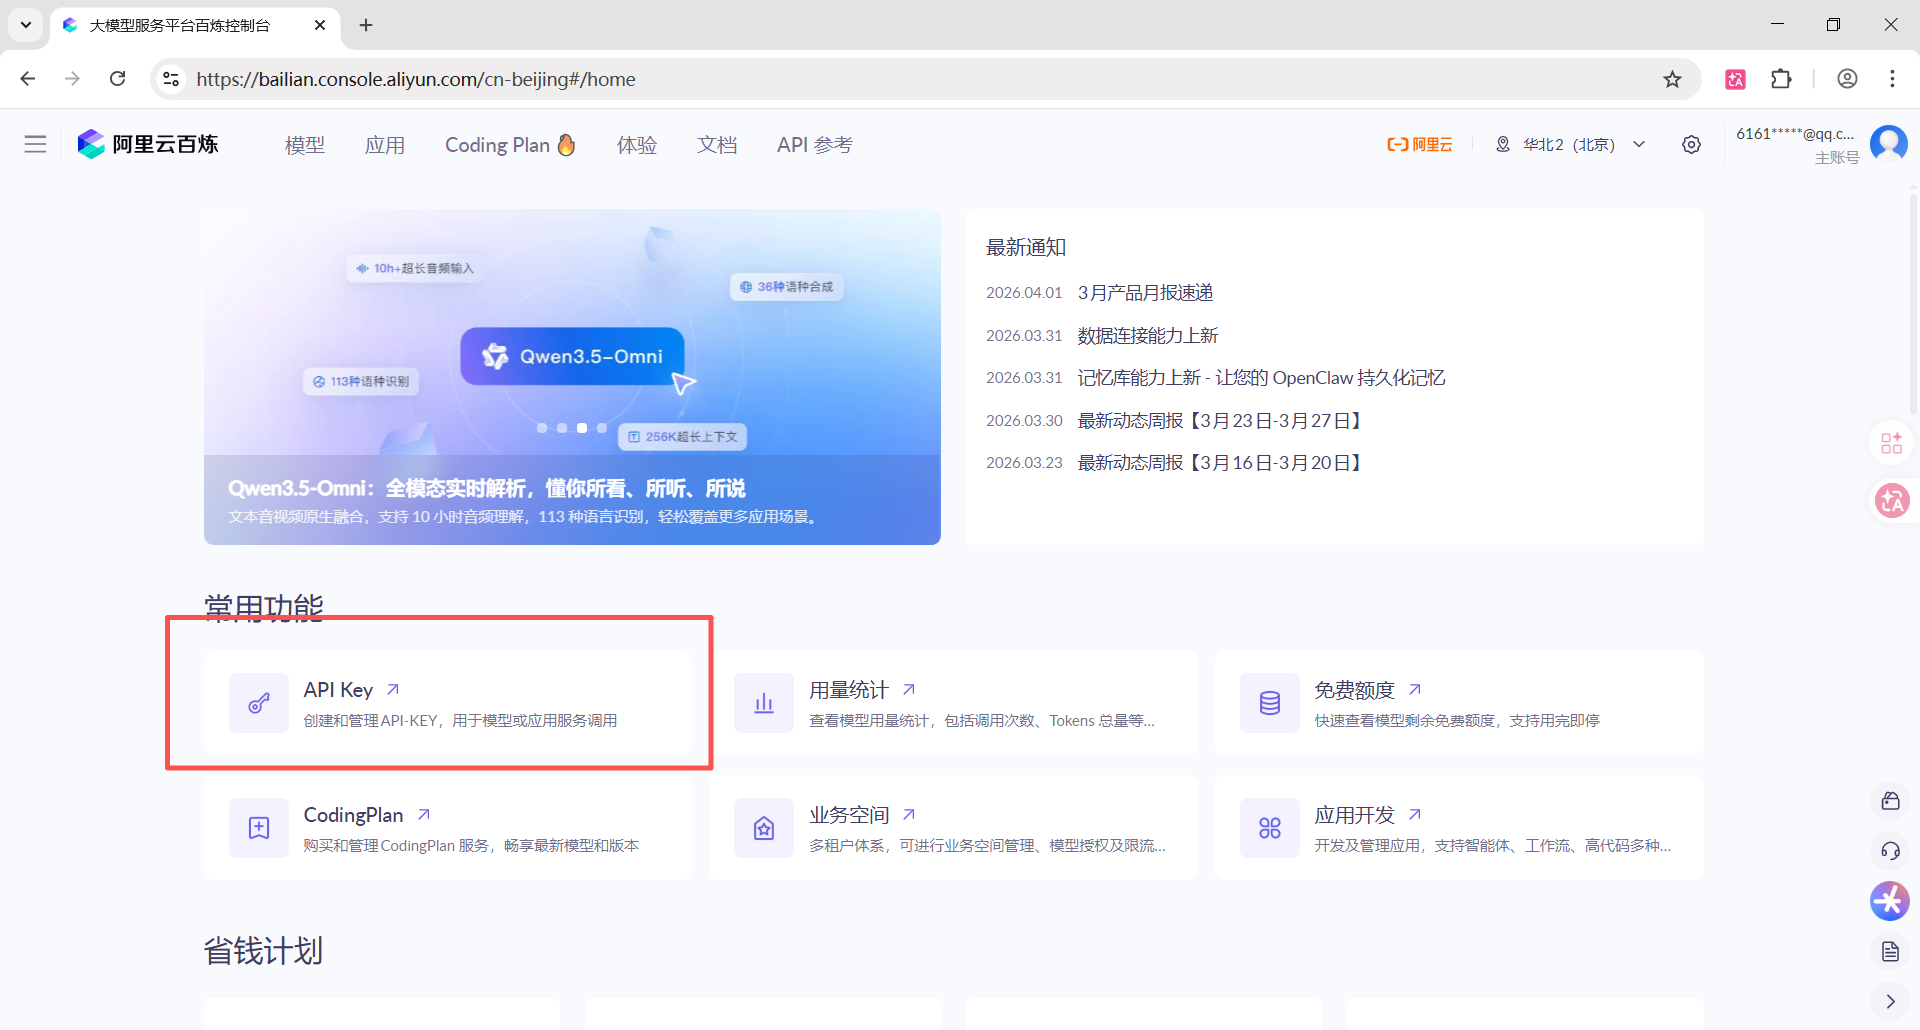Click the API Key key icon
Viewport: 1920px width, 1030px height.
point(259,703)
